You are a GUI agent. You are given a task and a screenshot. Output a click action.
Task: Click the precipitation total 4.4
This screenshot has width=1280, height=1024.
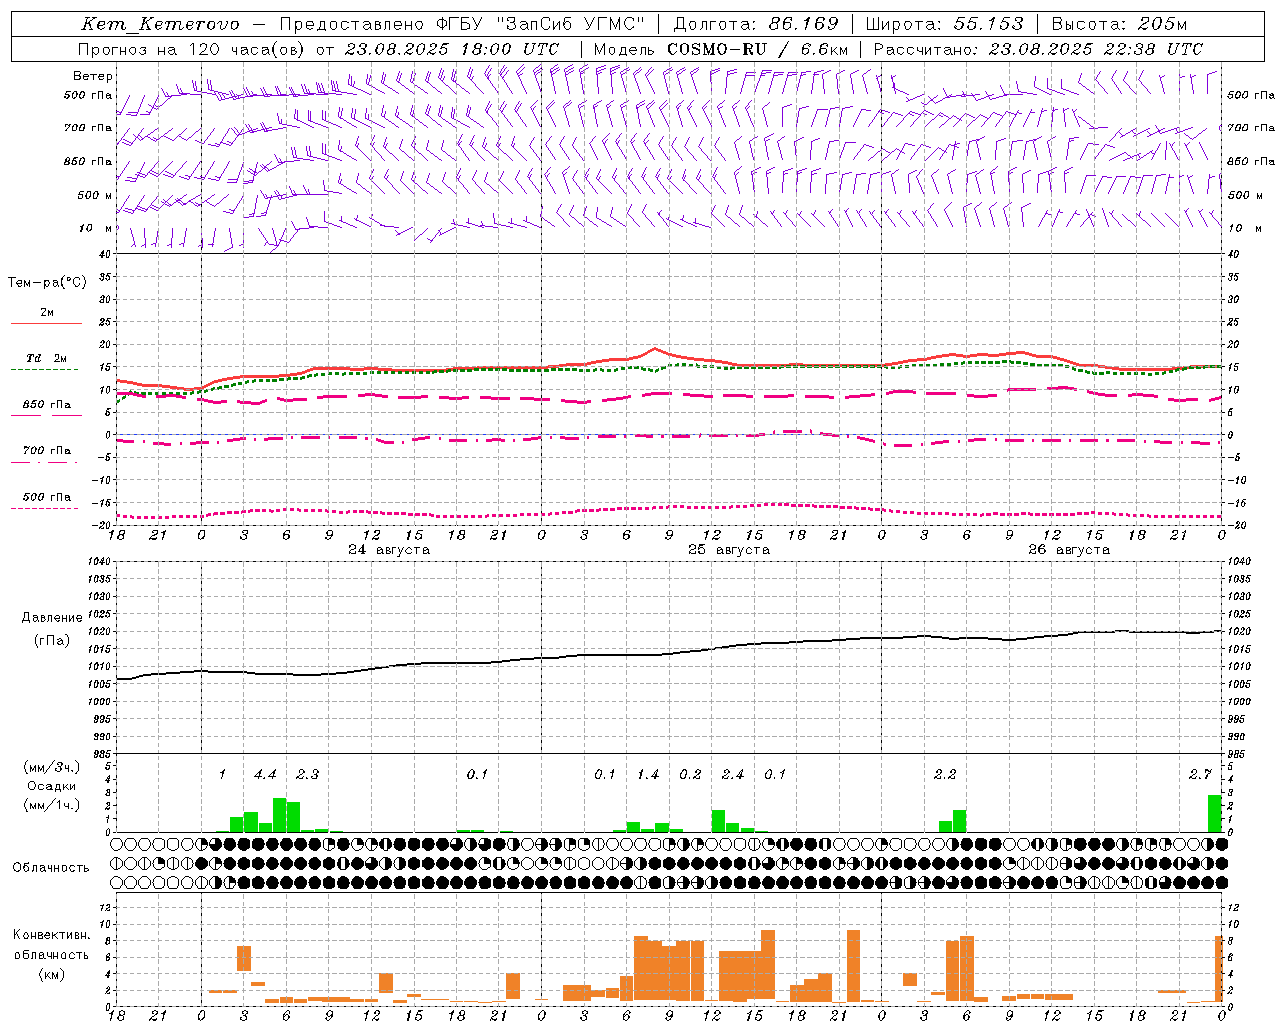coord(265,775)
